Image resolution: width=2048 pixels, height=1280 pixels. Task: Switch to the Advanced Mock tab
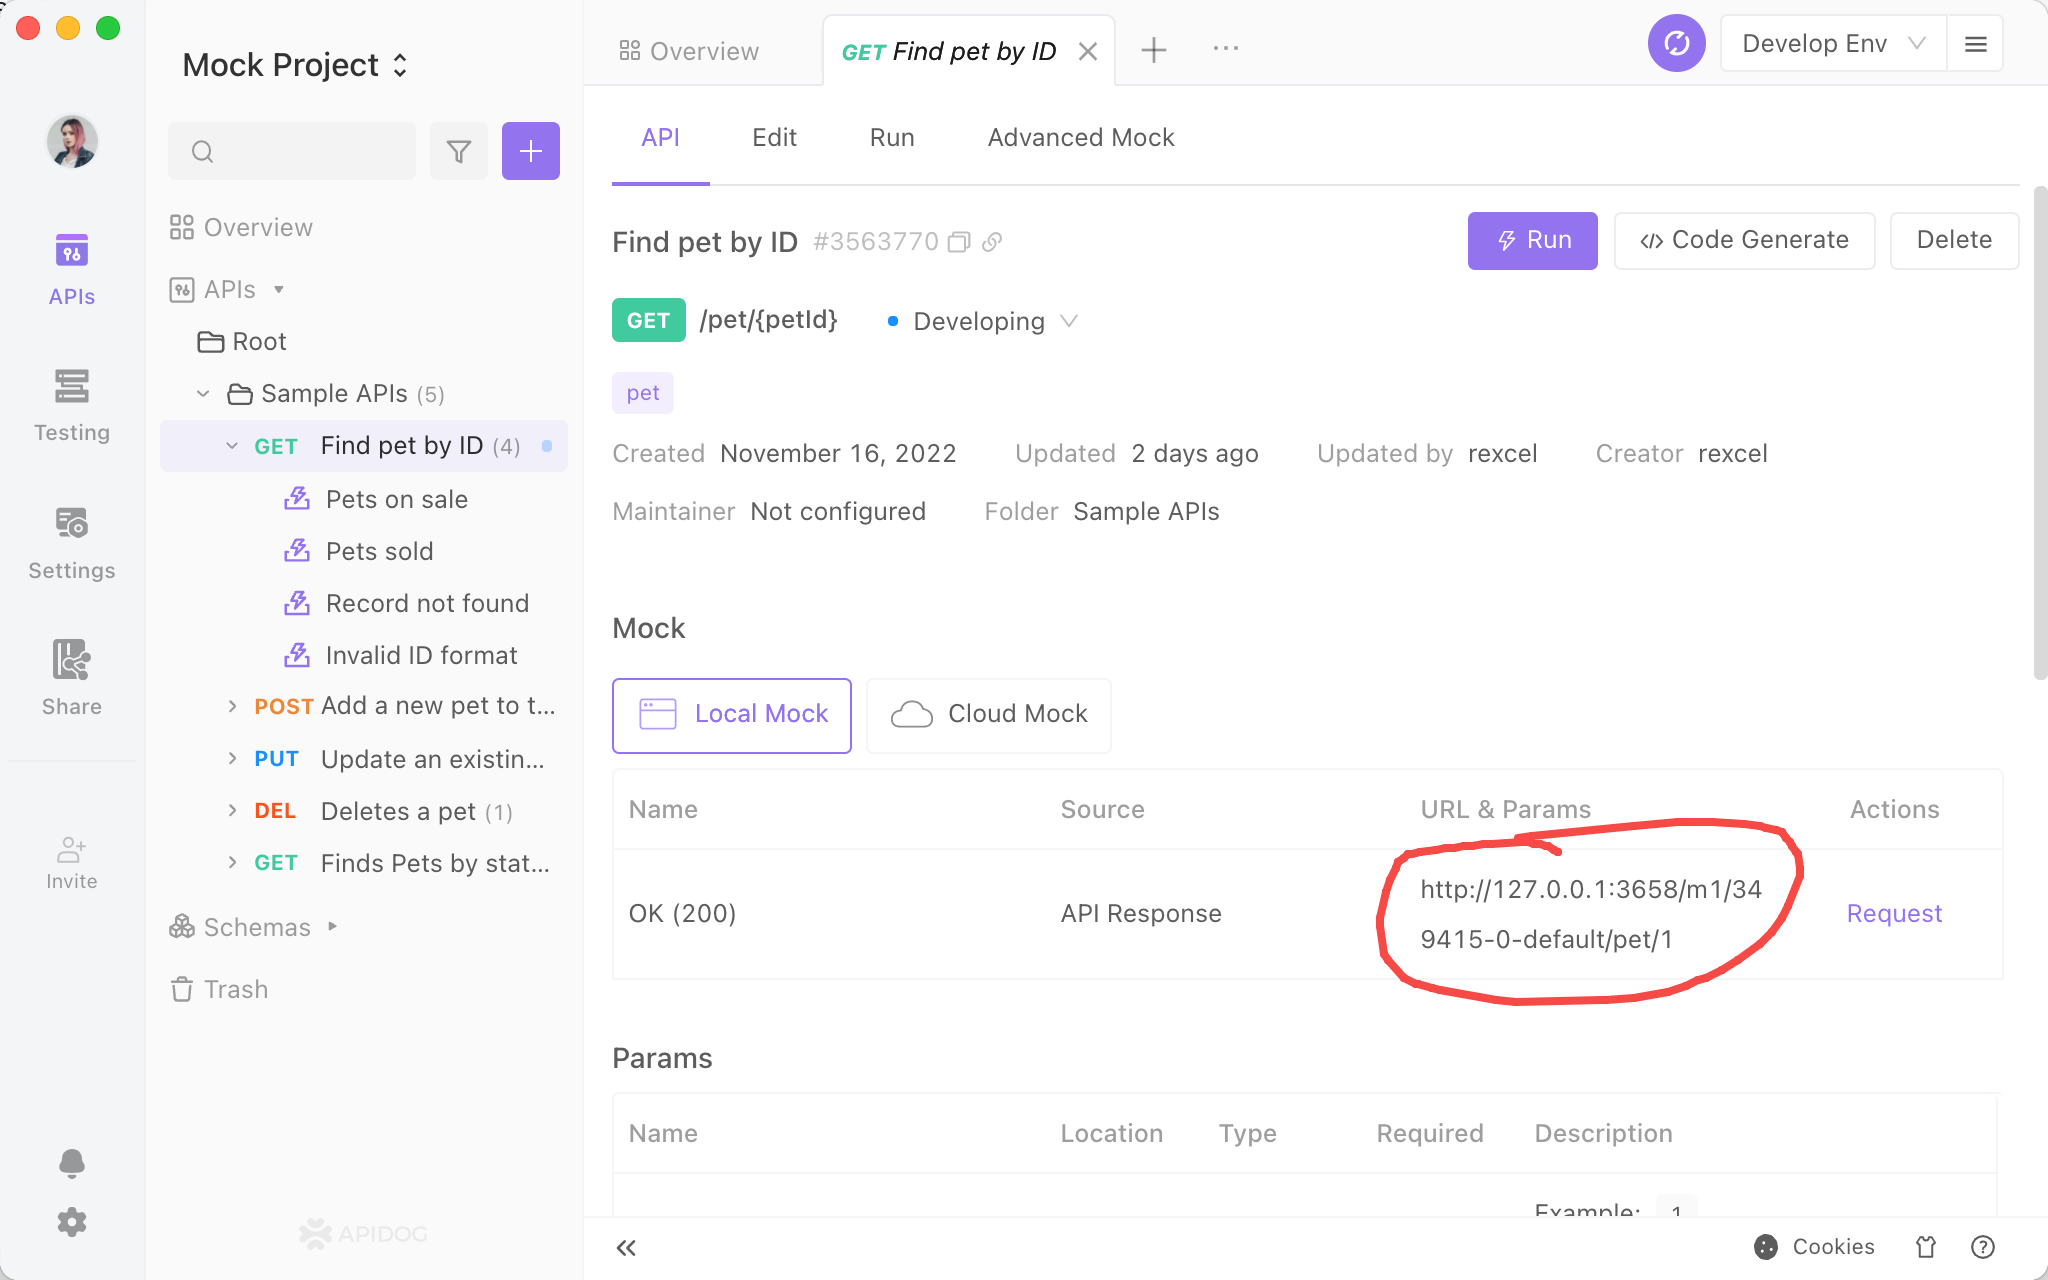click(1081, 137)
